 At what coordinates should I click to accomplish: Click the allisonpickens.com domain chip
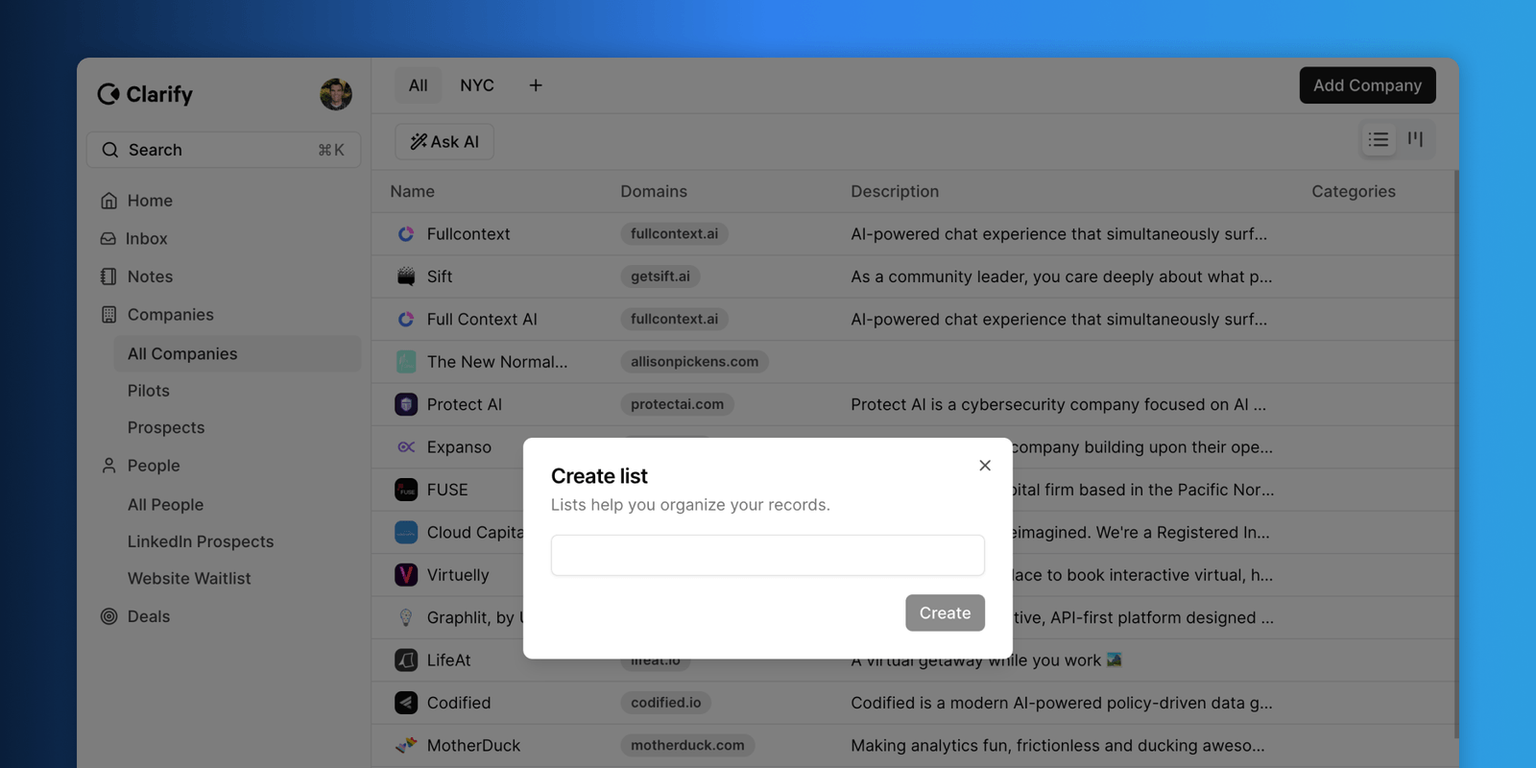[x=694, y=362]
